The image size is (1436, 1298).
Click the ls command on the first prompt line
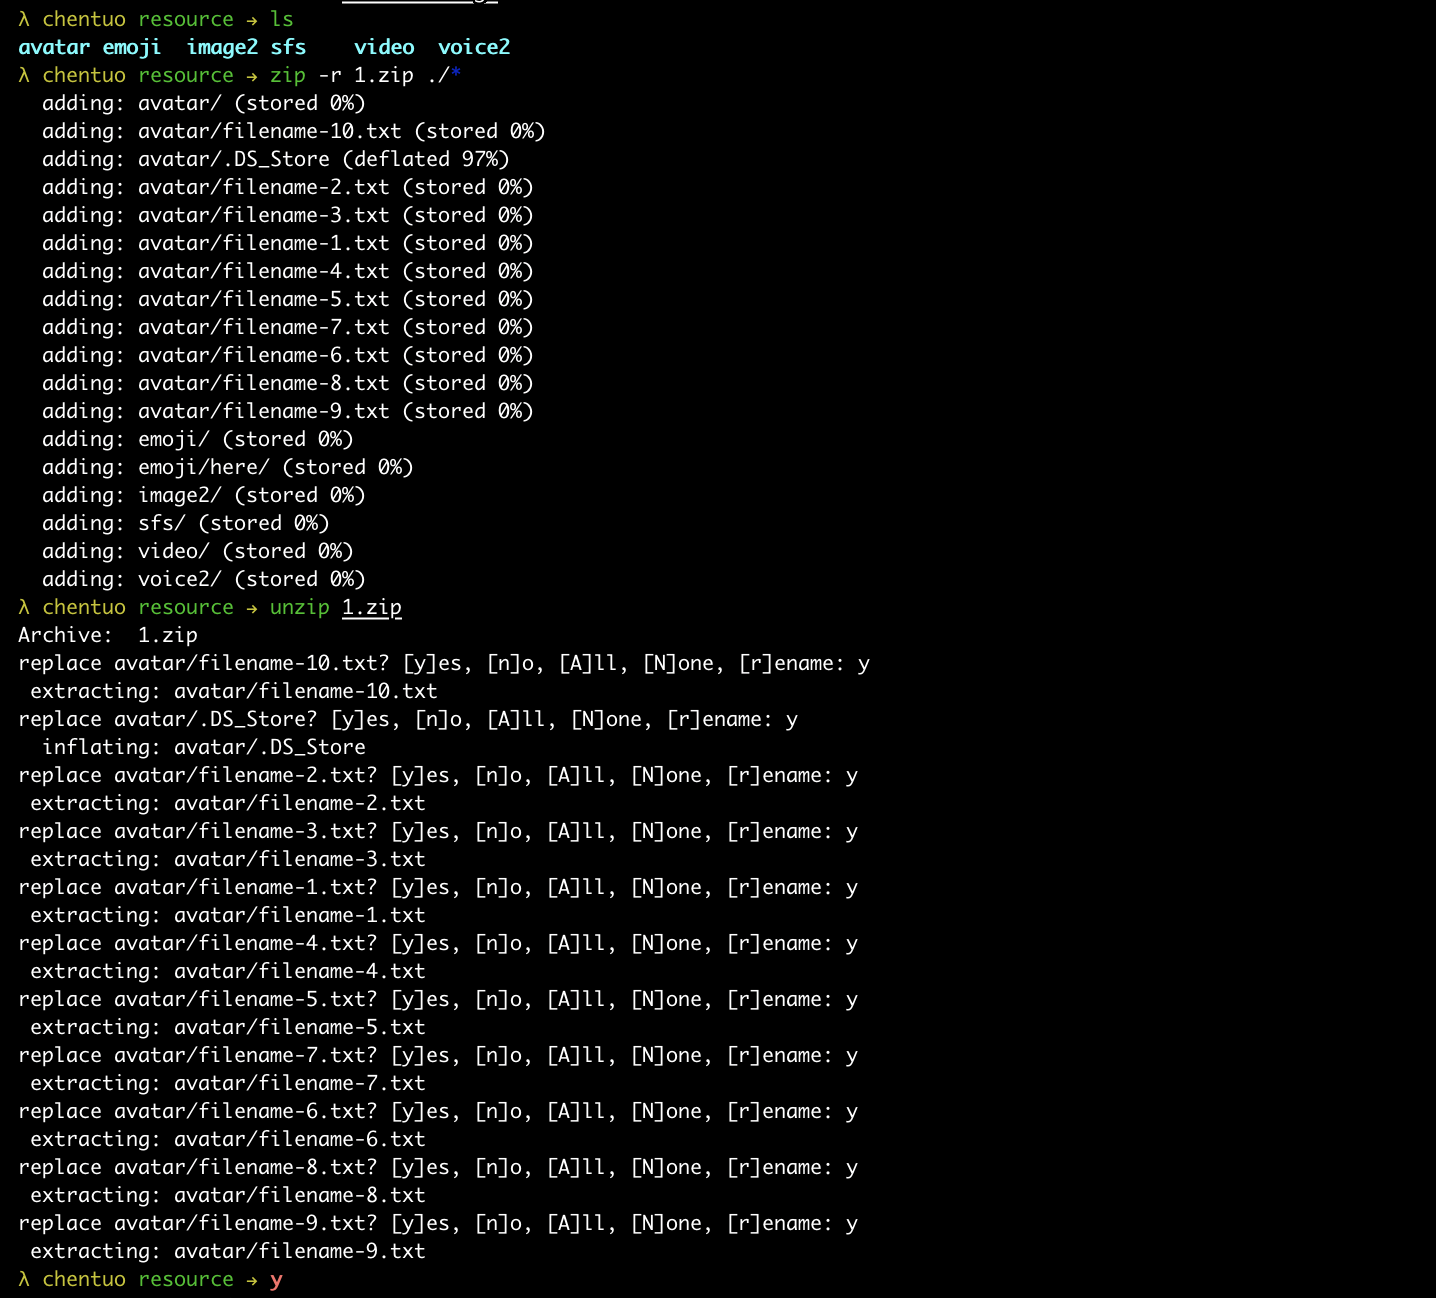point(282,19)
